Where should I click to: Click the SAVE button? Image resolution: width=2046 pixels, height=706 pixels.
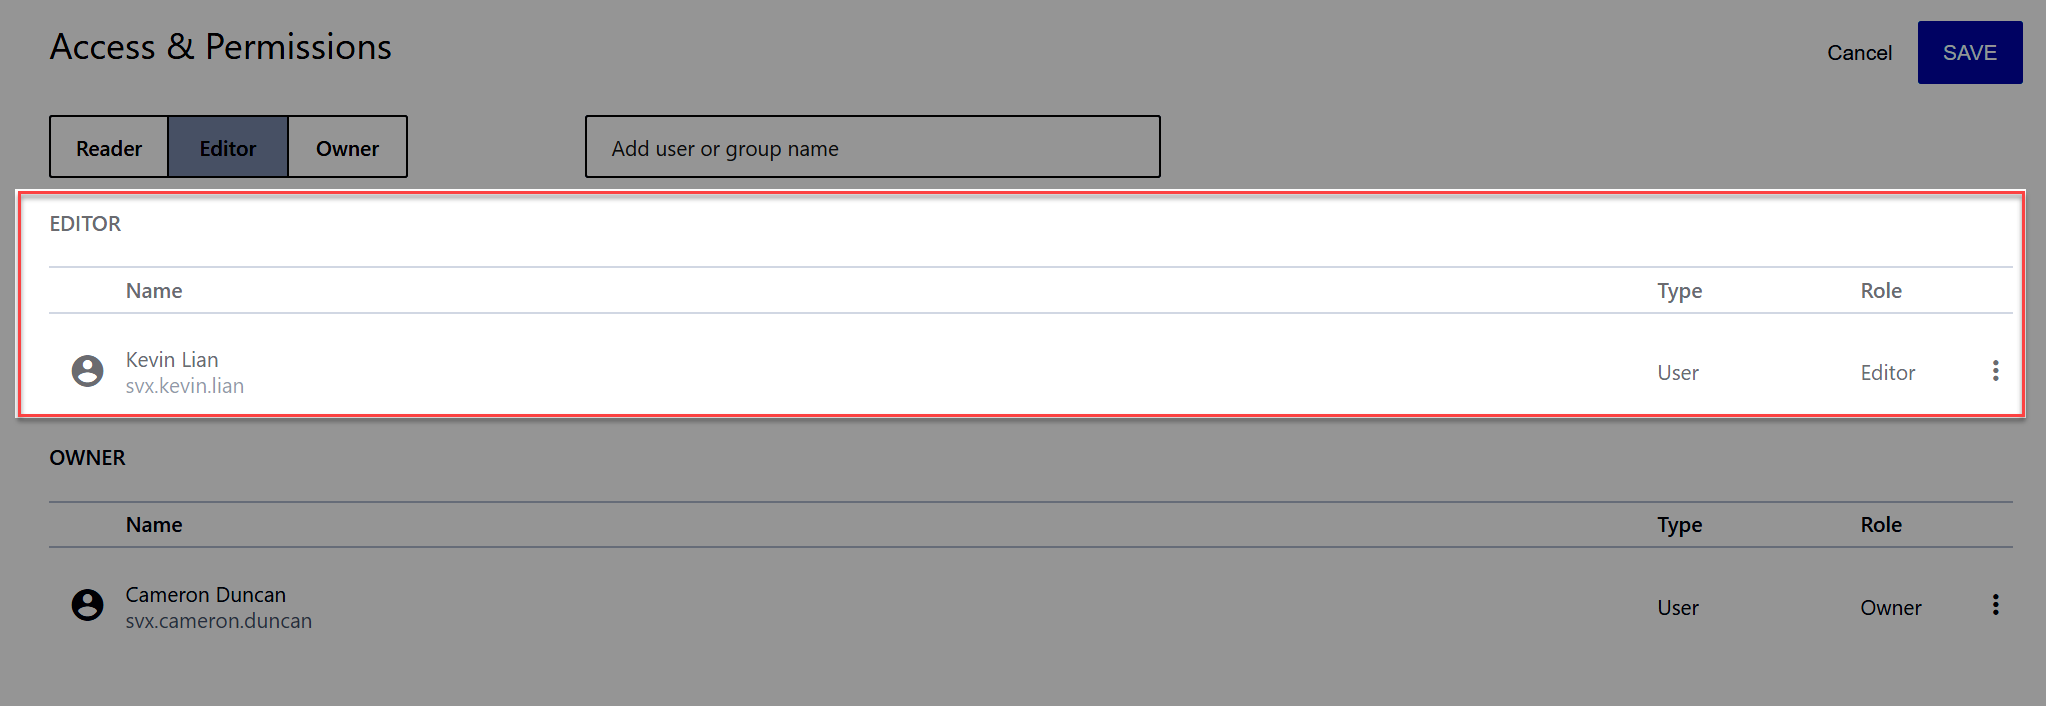coord(1968,52)
